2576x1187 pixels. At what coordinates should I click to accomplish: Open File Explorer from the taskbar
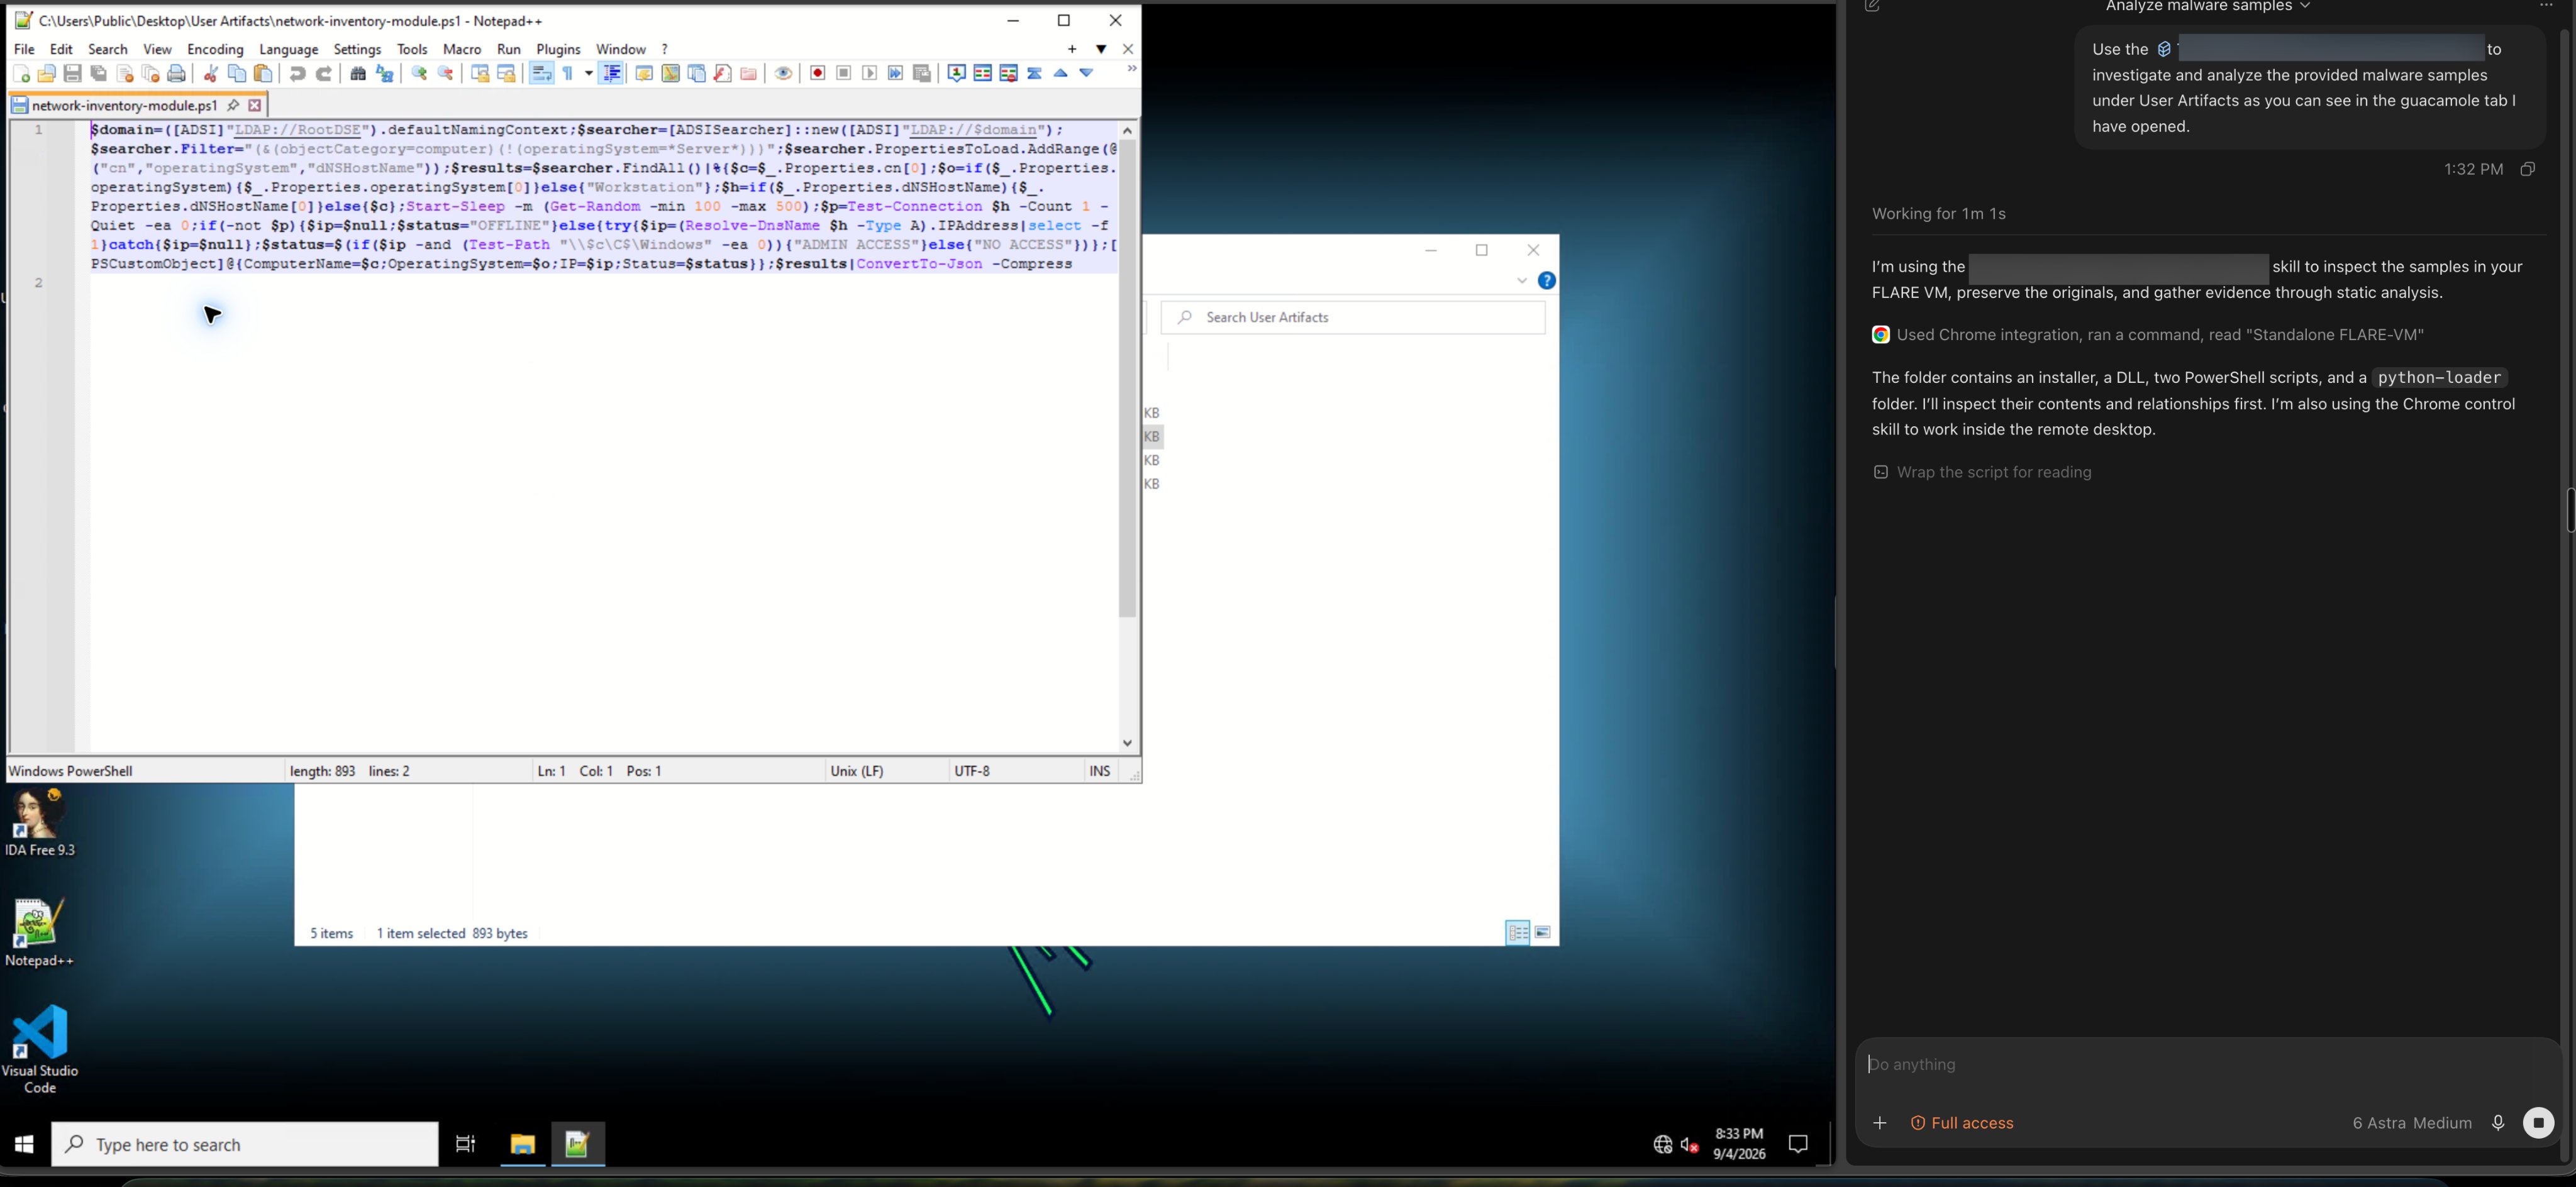click(x=523, y=1144)
